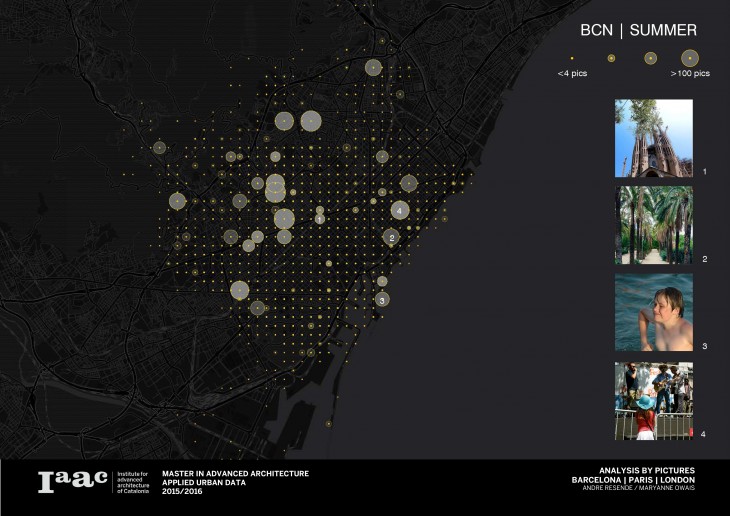Click the 'MASTER IN ADVANCED ARCHITECTURE' text
Image resolution: width=730 pixels, height=516 pixels.
click(235, 473)
